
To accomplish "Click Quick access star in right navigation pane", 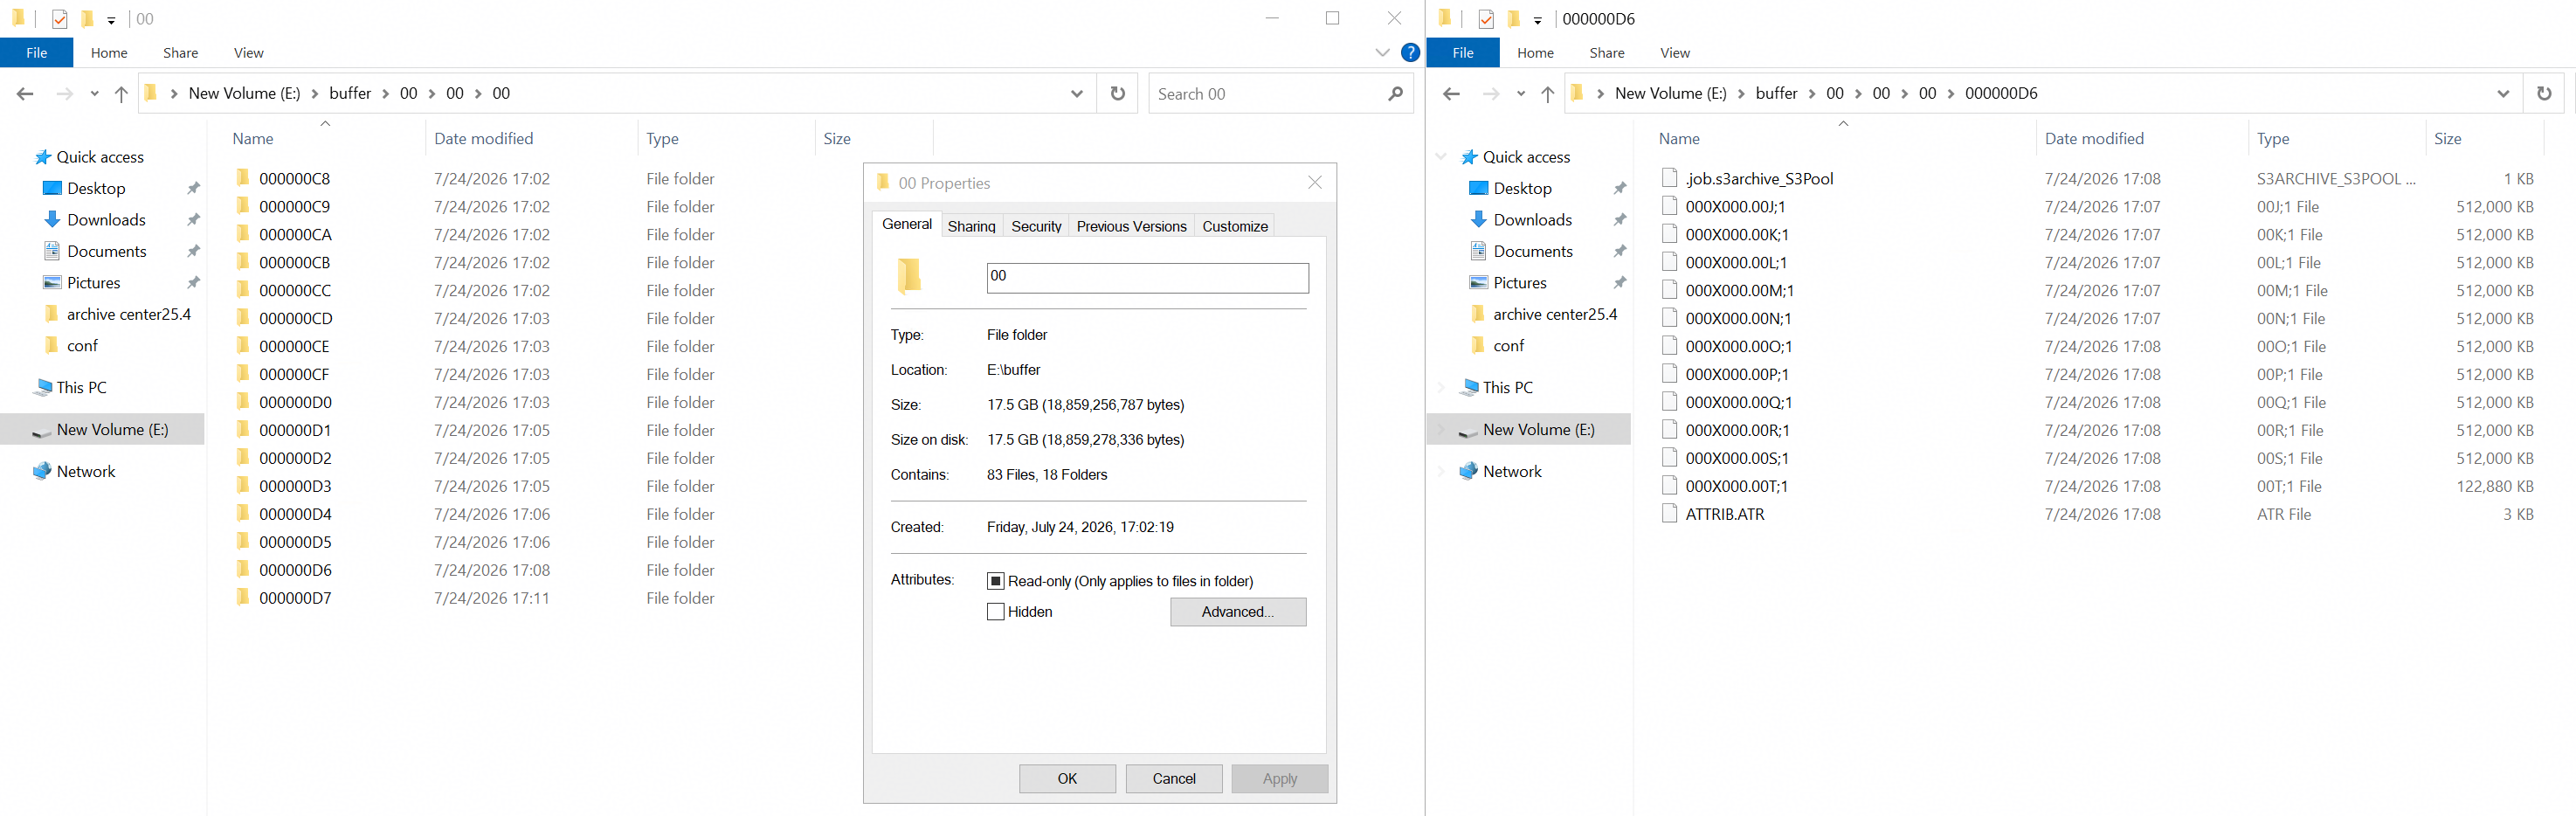I will (x=1469, y=157).
